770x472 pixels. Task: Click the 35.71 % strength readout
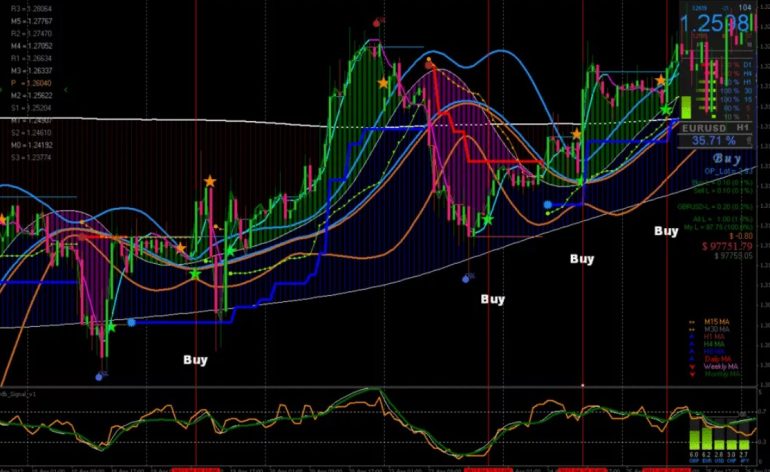(x=714, y=141)
